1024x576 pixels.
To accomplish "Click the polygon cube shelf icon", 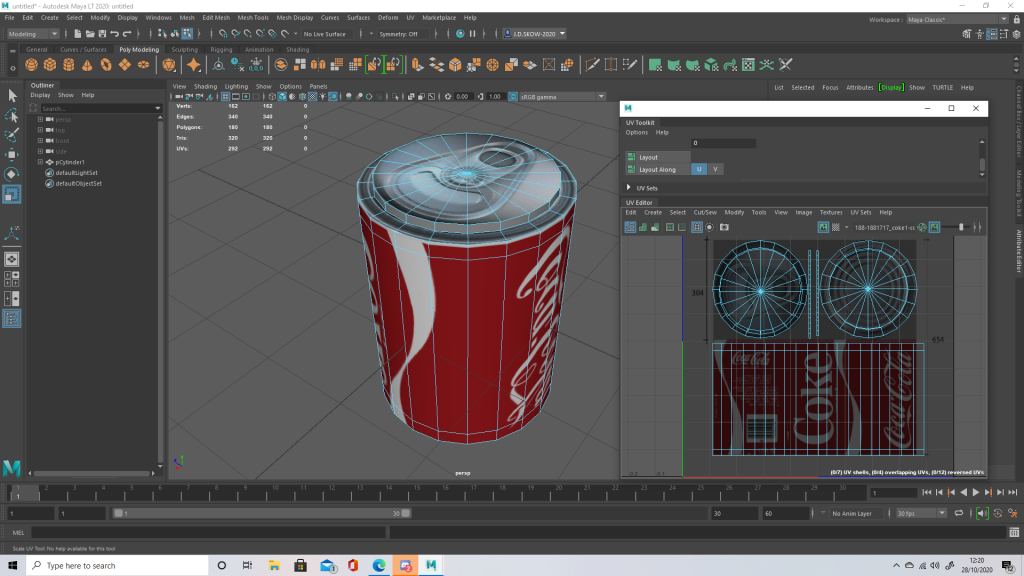I will pyautogui.click(x=50, y=65).
